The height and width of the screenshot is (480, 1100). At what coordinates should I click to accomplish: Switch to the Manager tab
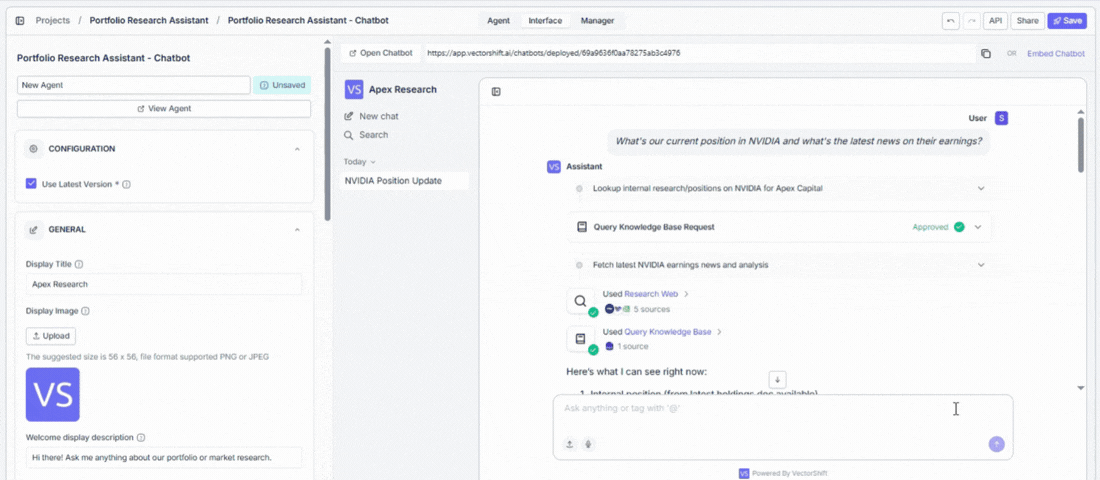[x=598, y=20]
